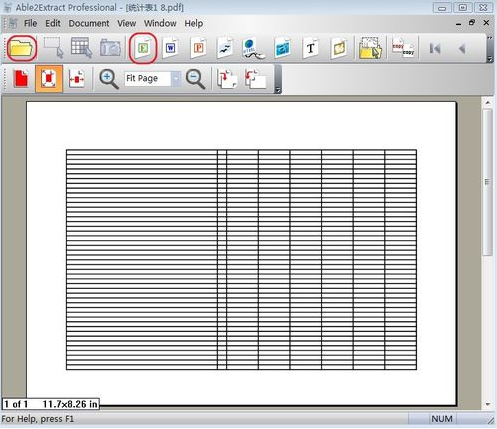Select the area selection tool with cursor

click(53, 48)
